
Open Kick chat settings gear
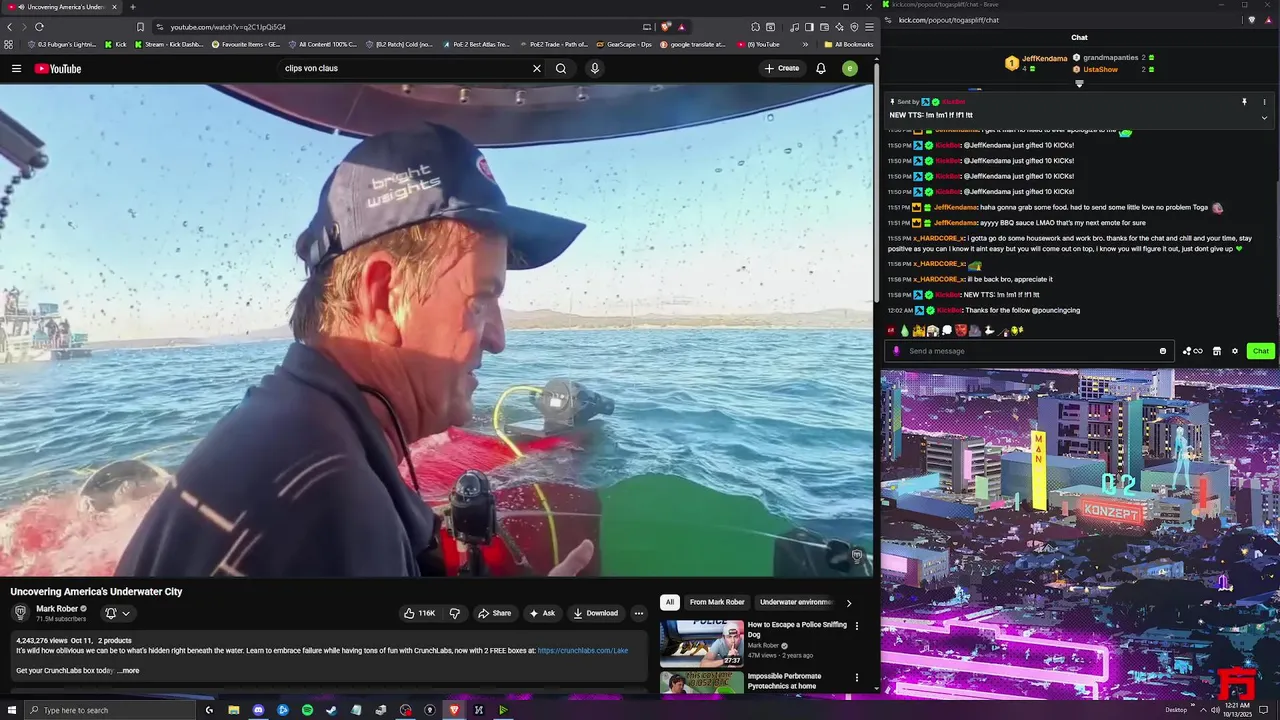[x=1235, y=351]
